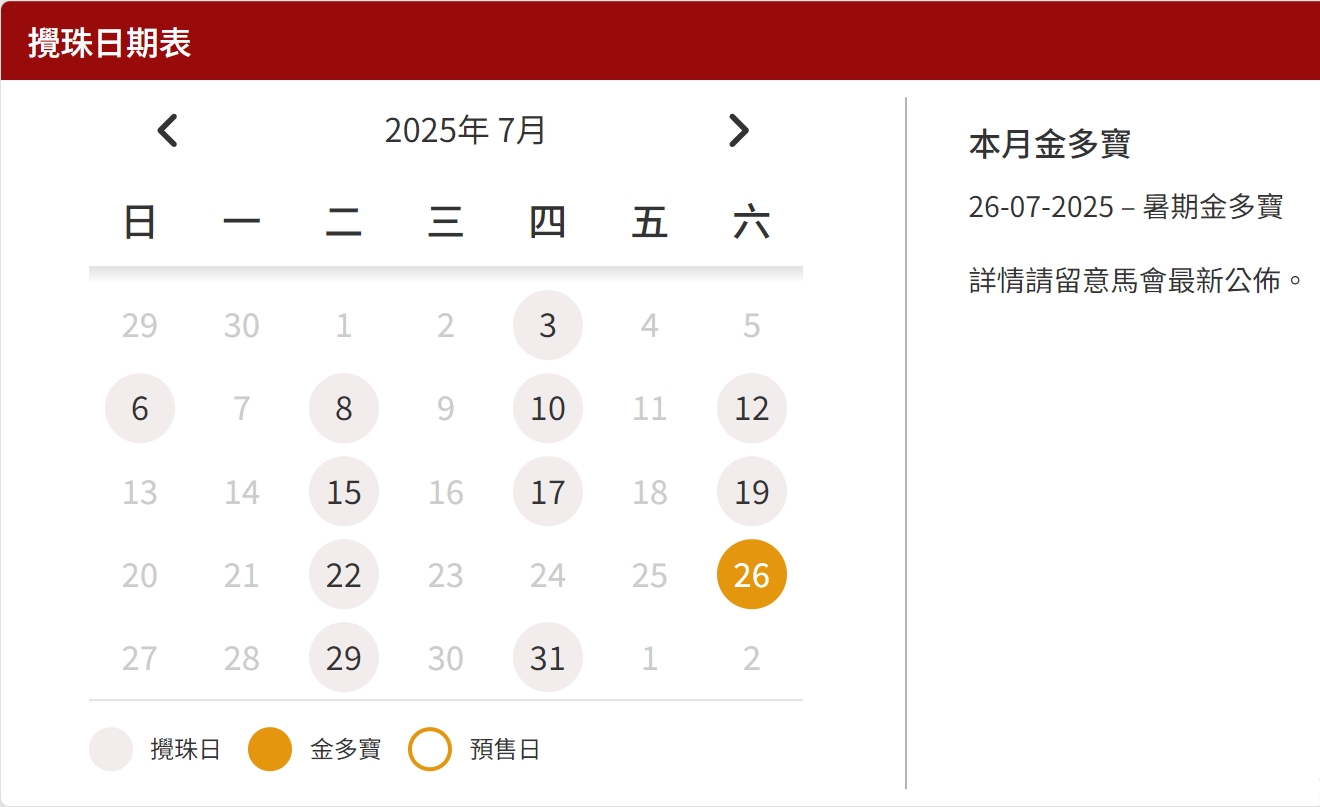
Task: Select draw date July 19
Action: pyautogui.click(x=752, y=492)
